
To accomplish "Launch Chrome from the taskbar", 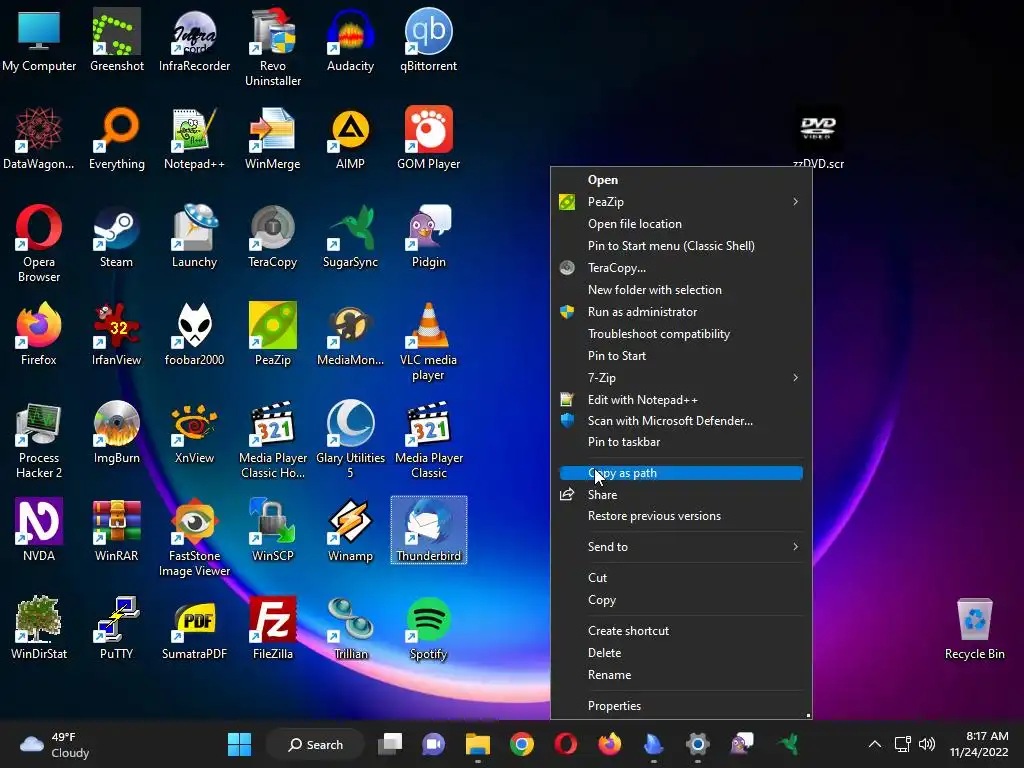I will [x=522, y=744].
